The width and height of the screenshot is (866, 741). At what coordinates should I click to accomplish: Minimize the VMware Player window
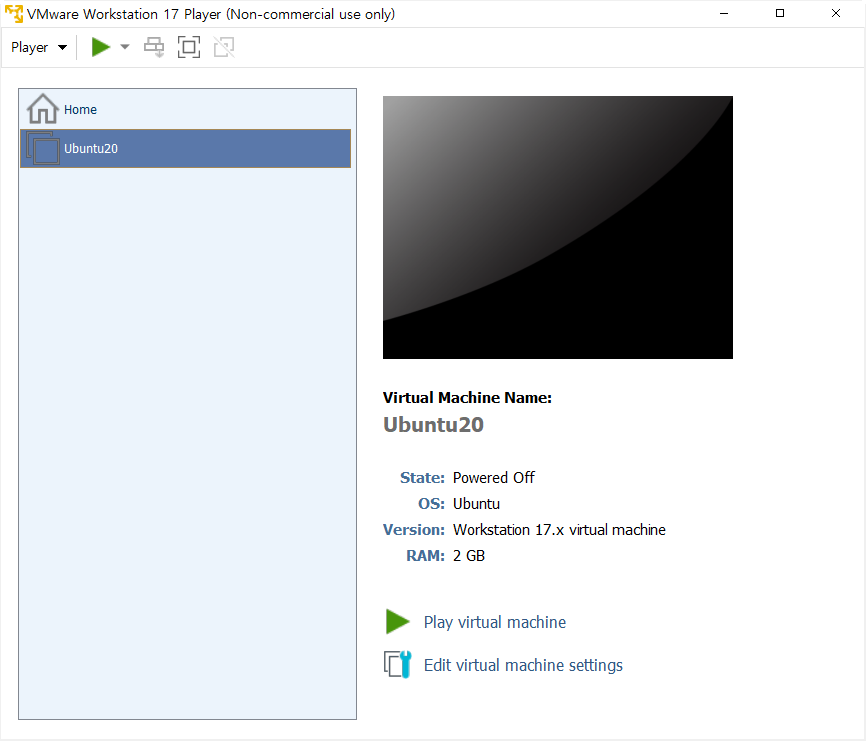pos(724,13)
